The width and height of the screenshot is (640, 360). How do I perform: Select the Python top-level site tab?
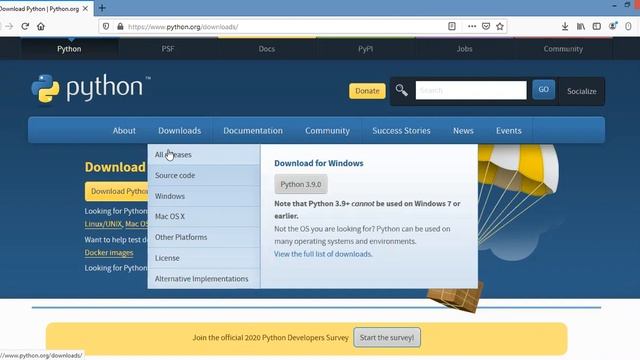point(69,49)
